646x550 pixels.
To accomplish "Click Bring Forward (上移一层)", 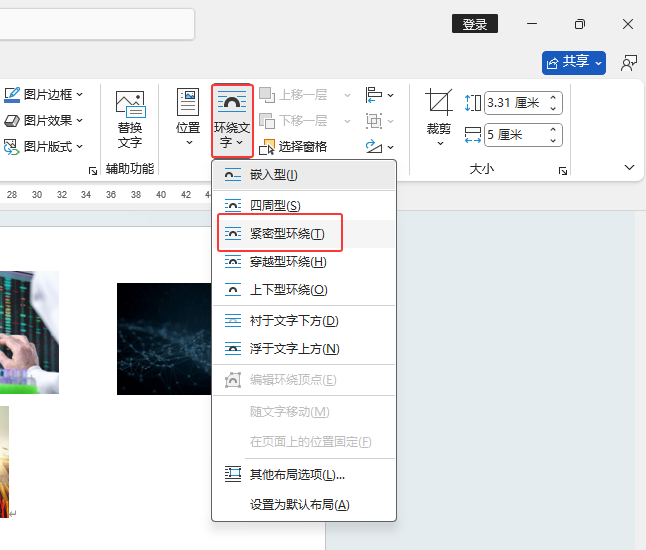I will tap(294, 95).
